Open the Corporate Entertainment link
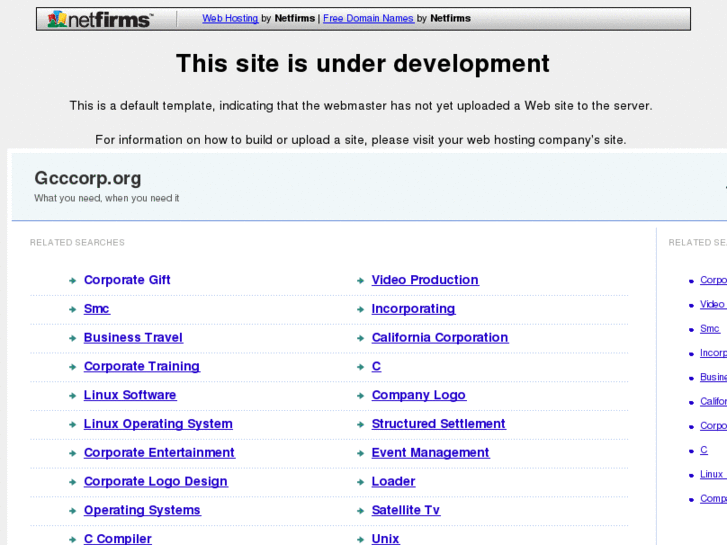This screenshot has height=545, width=727. (x=159, y=452)
